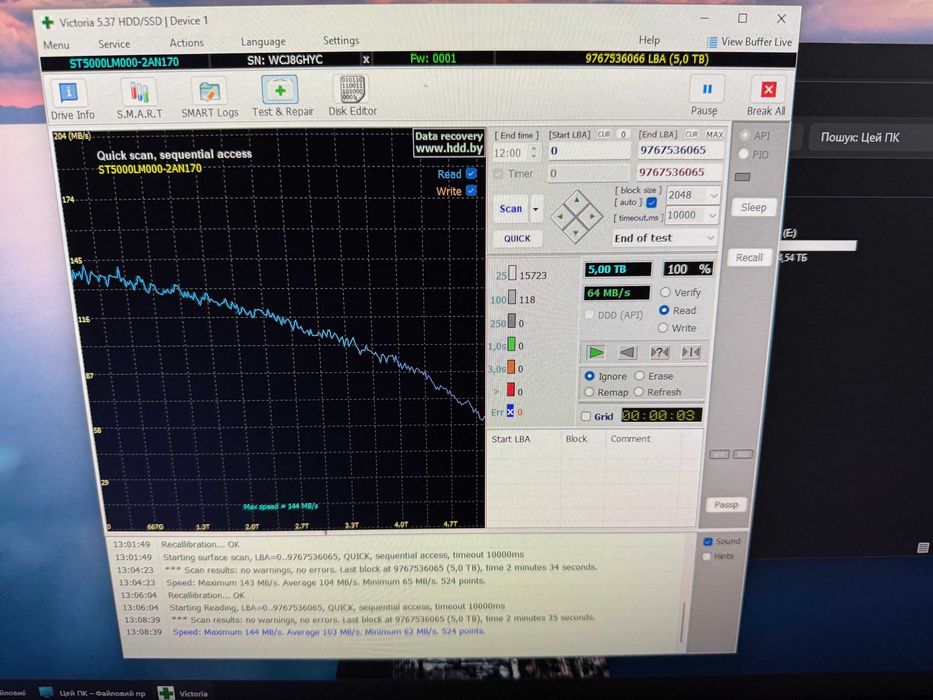Enable the Grid checkbox
The image size is (933, 700).
pos(586,416)
